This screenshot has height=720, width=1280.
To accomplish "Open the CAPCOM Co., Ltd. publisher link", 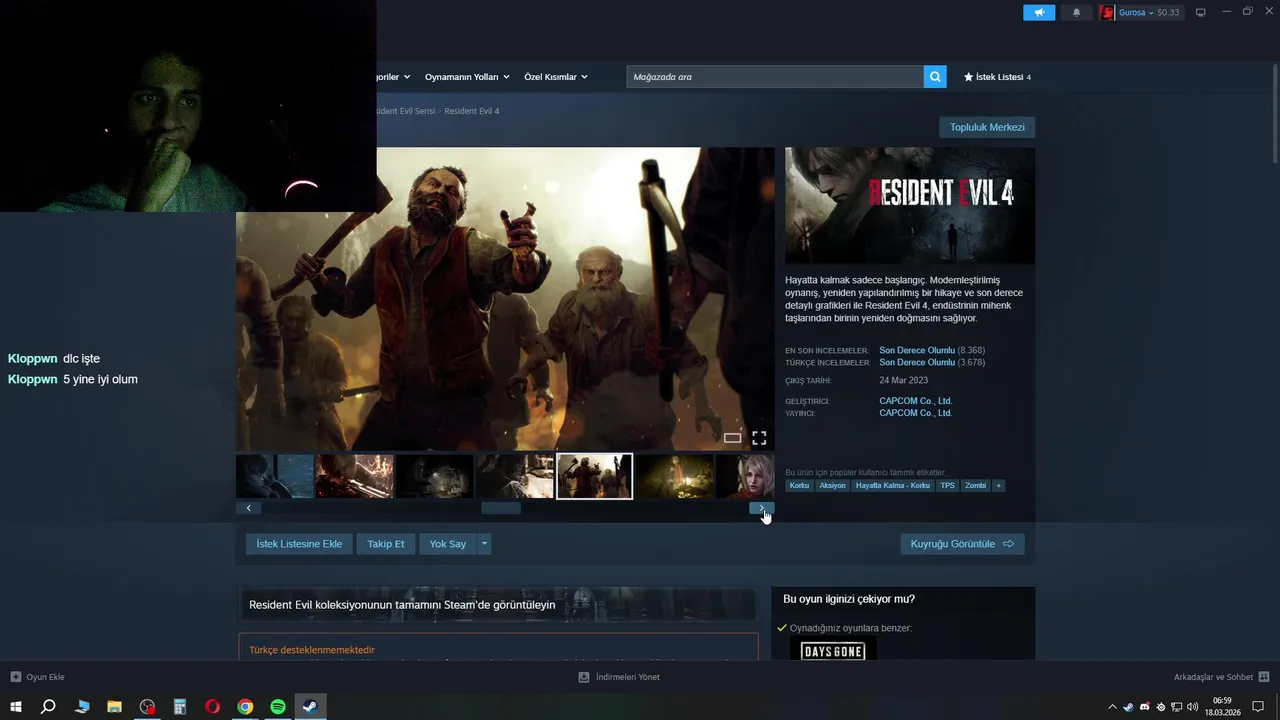I will (x=915, y=413).
